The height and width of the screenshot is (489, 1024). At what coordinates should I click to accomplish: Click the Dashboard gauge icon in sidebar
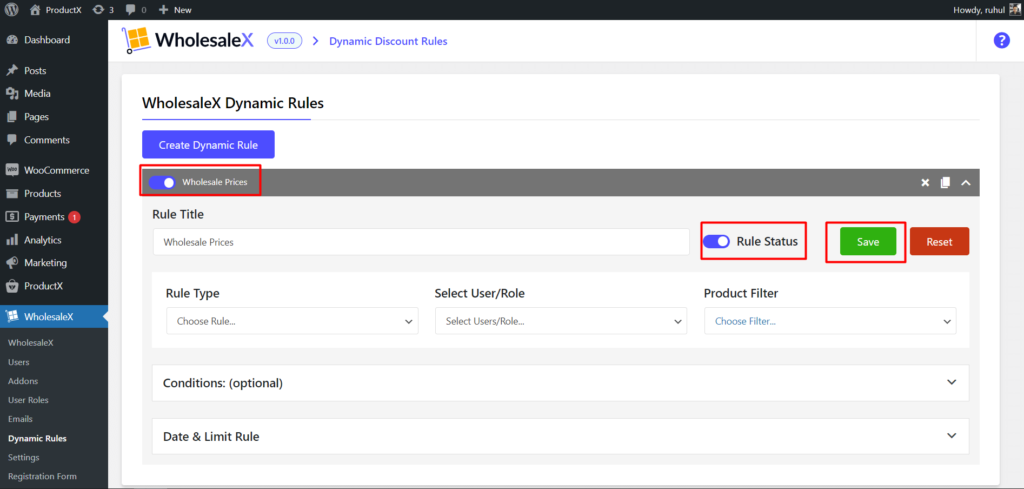(x=12, y=40)
